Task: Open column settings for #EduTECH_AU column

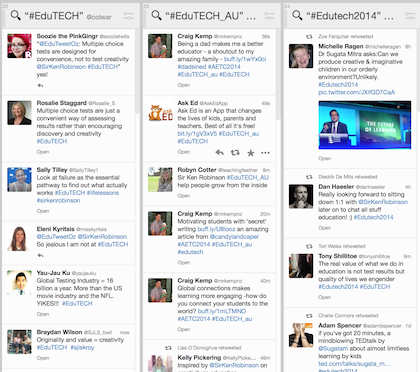Action: pos(269,16)
